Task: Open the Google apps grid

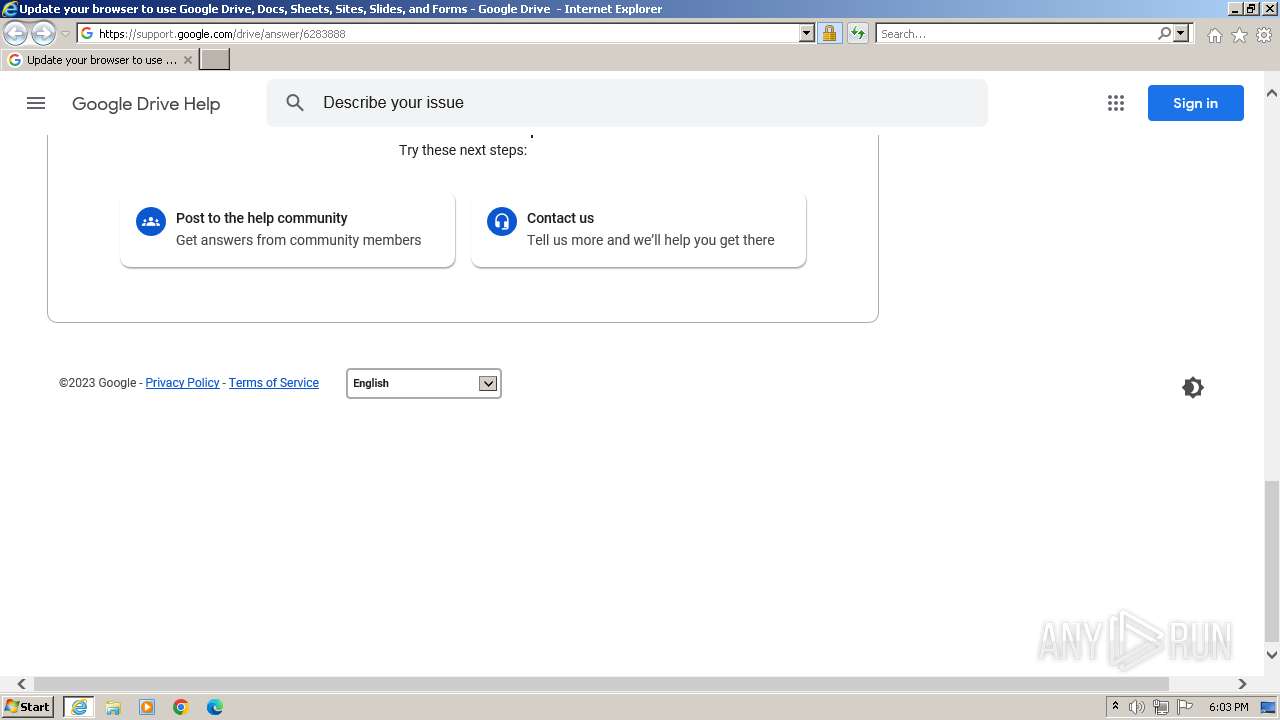Action: [x=1116, y=103]
